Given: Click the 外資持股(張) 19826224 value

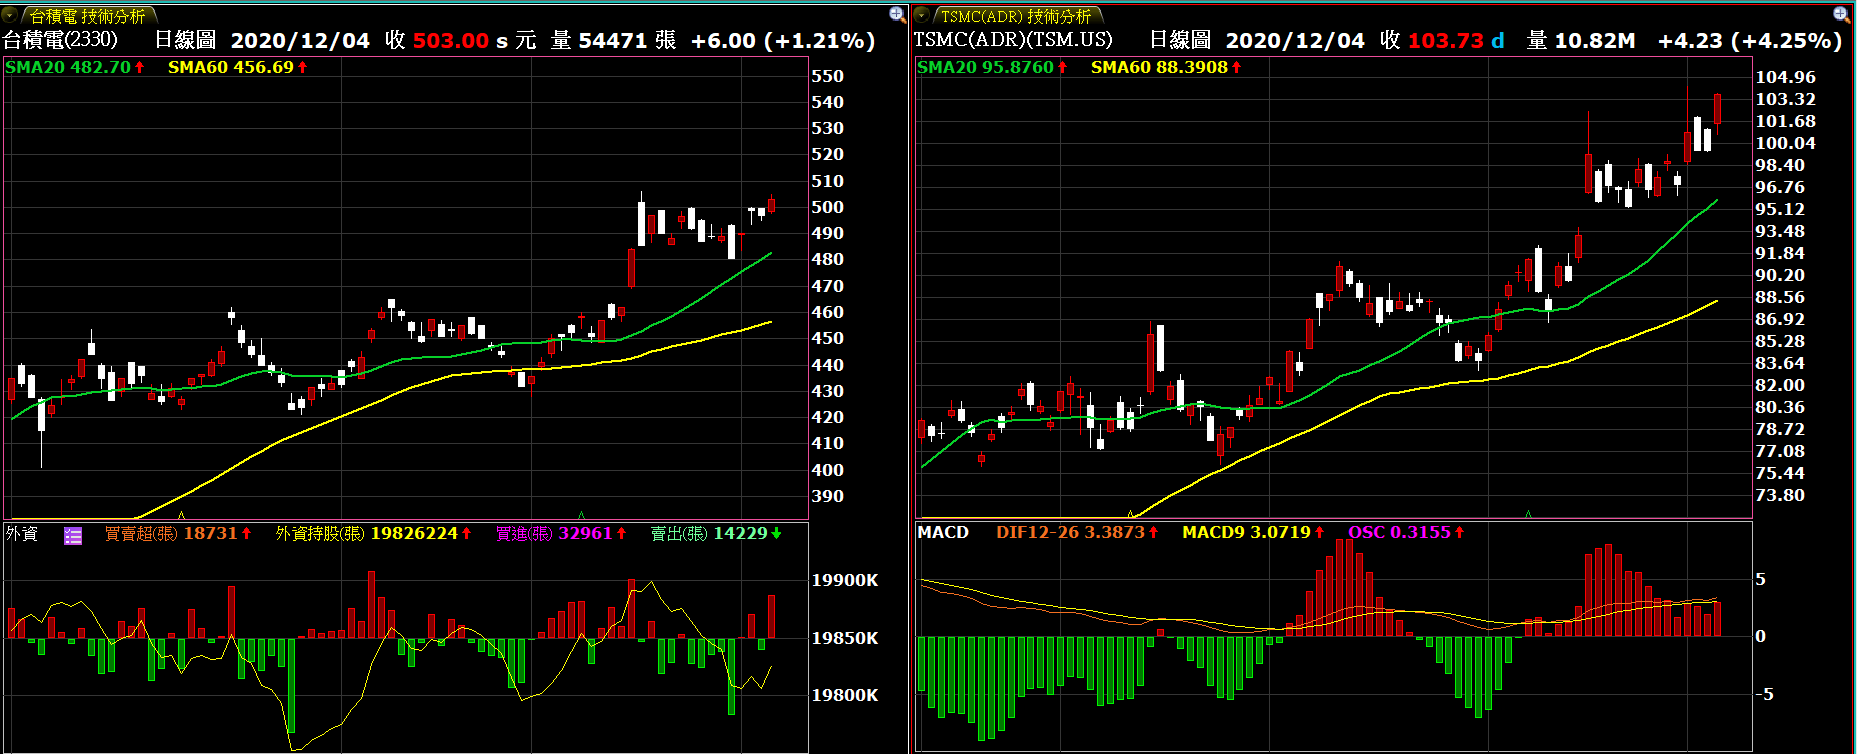Looking at the screenshot, I should coord(373,533).
